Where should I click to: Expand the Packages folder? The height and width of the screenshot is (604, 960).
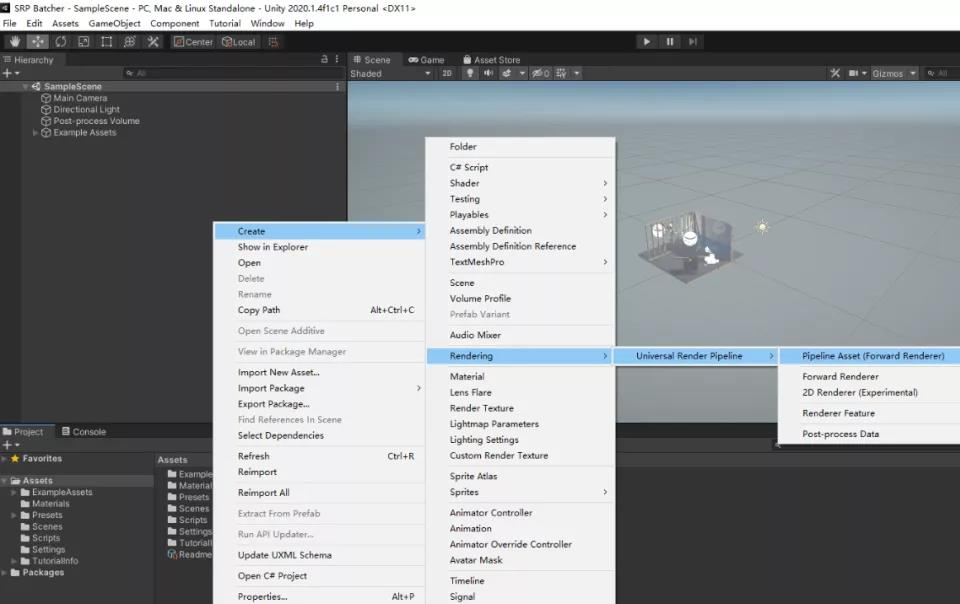5,573
